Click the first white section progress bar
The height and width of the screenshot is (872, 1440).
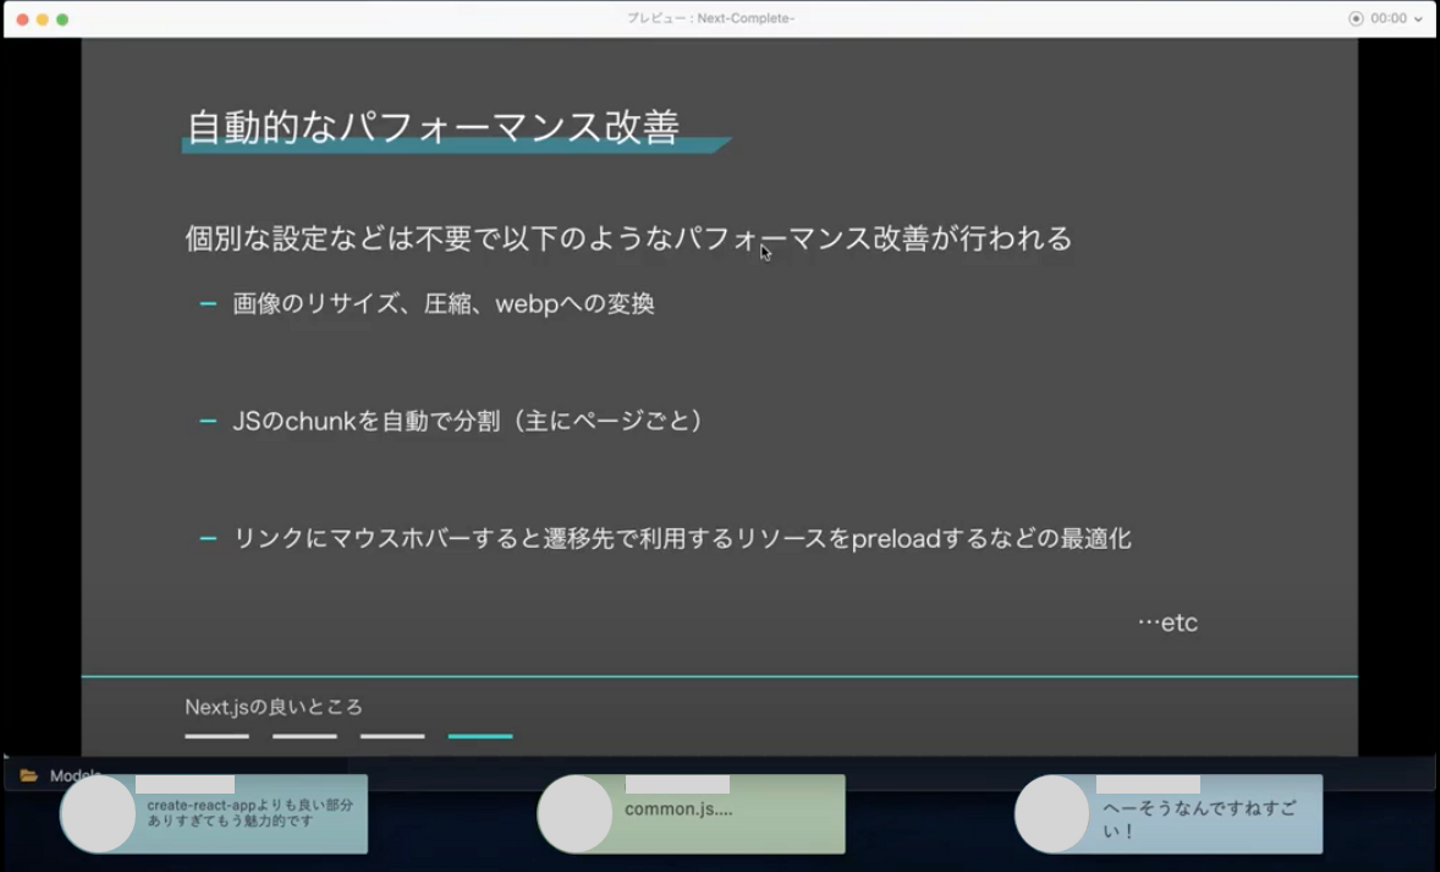pyautogui.click(x=217, y=736)
